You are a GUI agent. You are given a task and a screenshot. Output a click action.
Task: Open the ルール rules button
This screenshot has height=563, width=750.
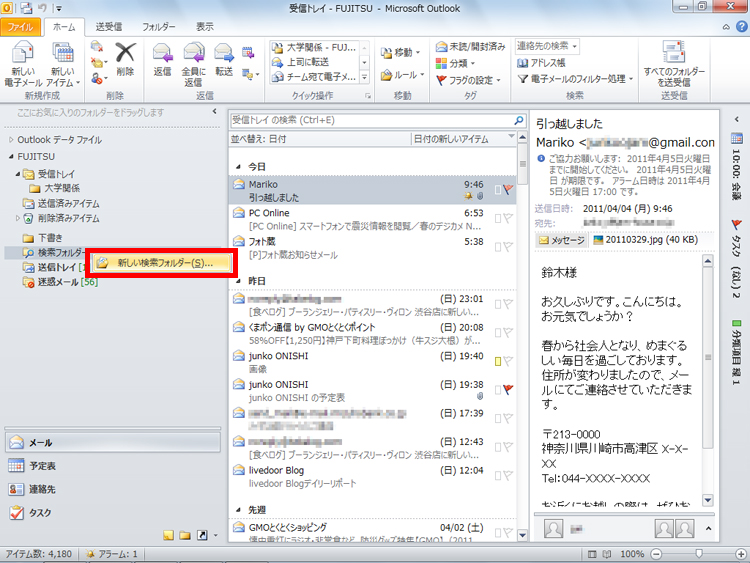pos(403,75)
